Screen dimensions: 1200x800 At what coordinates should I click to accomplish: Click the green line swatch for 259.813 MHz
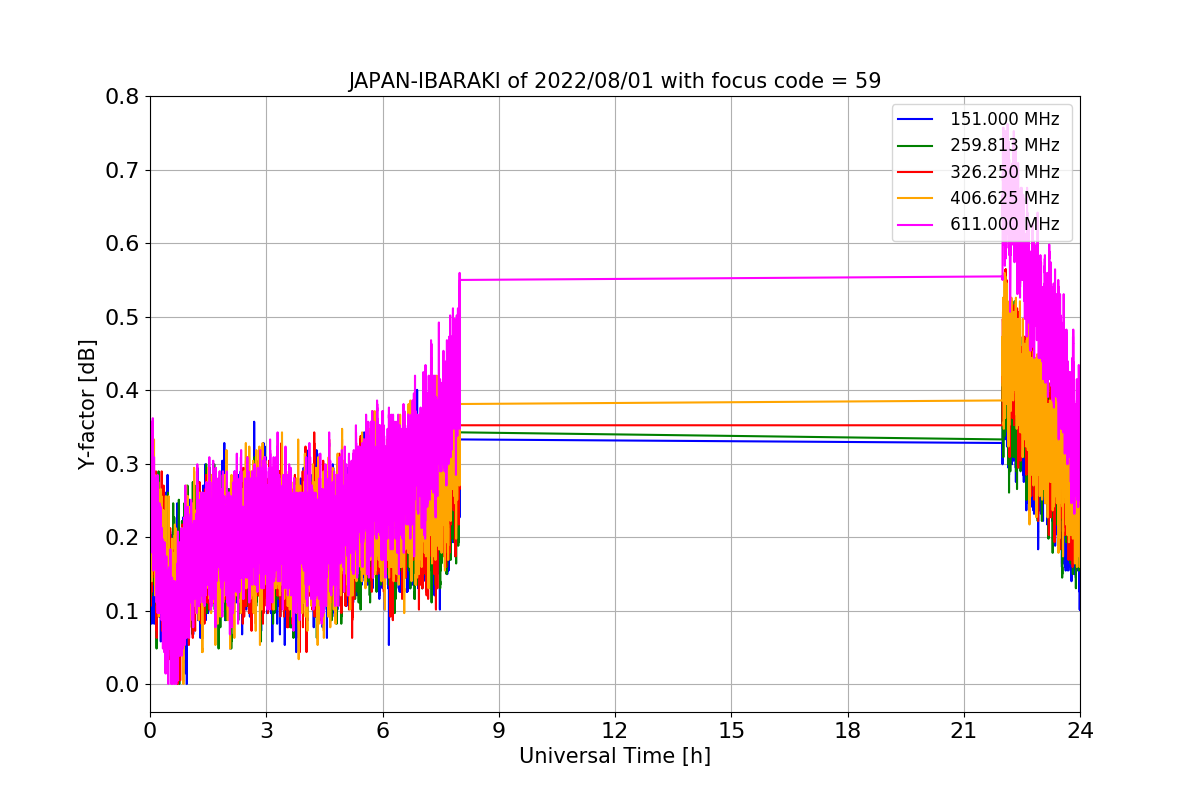pyautogui.click(x=916, y=146)
